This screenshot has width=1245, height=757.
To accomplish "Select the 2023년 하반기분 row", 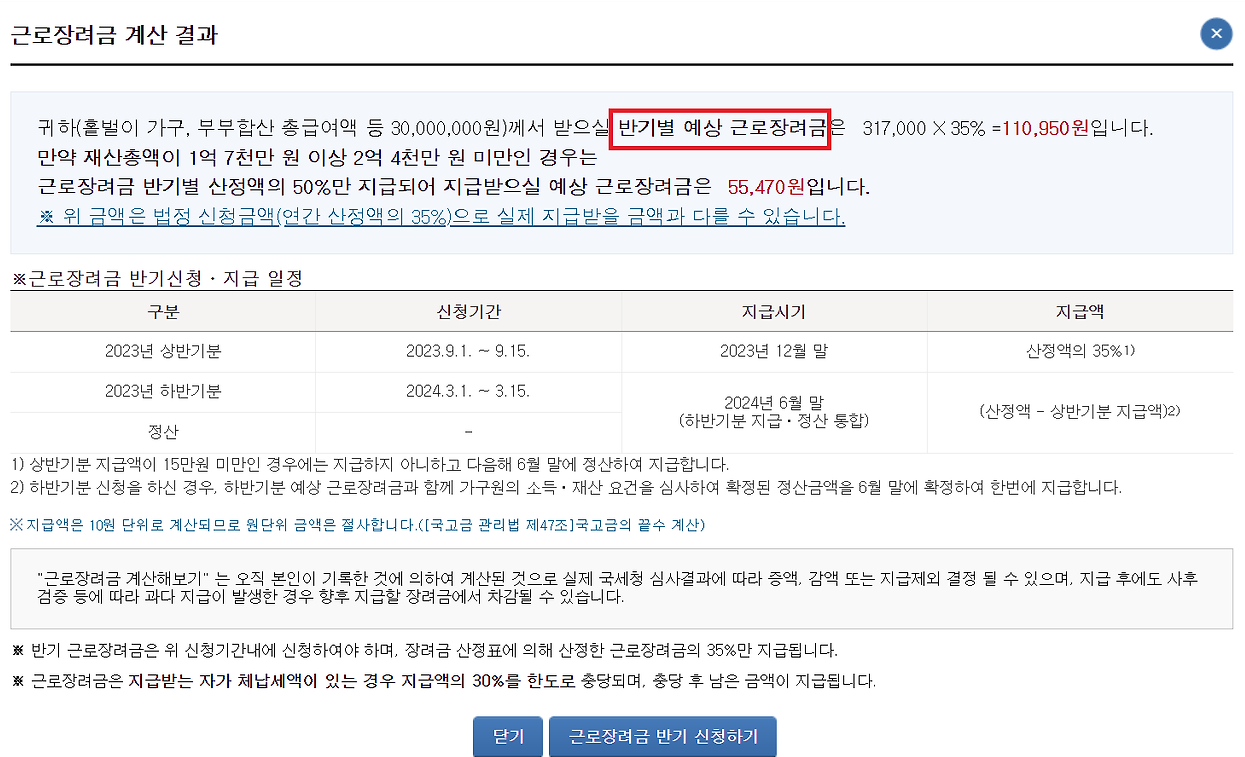I will (163, 390).
